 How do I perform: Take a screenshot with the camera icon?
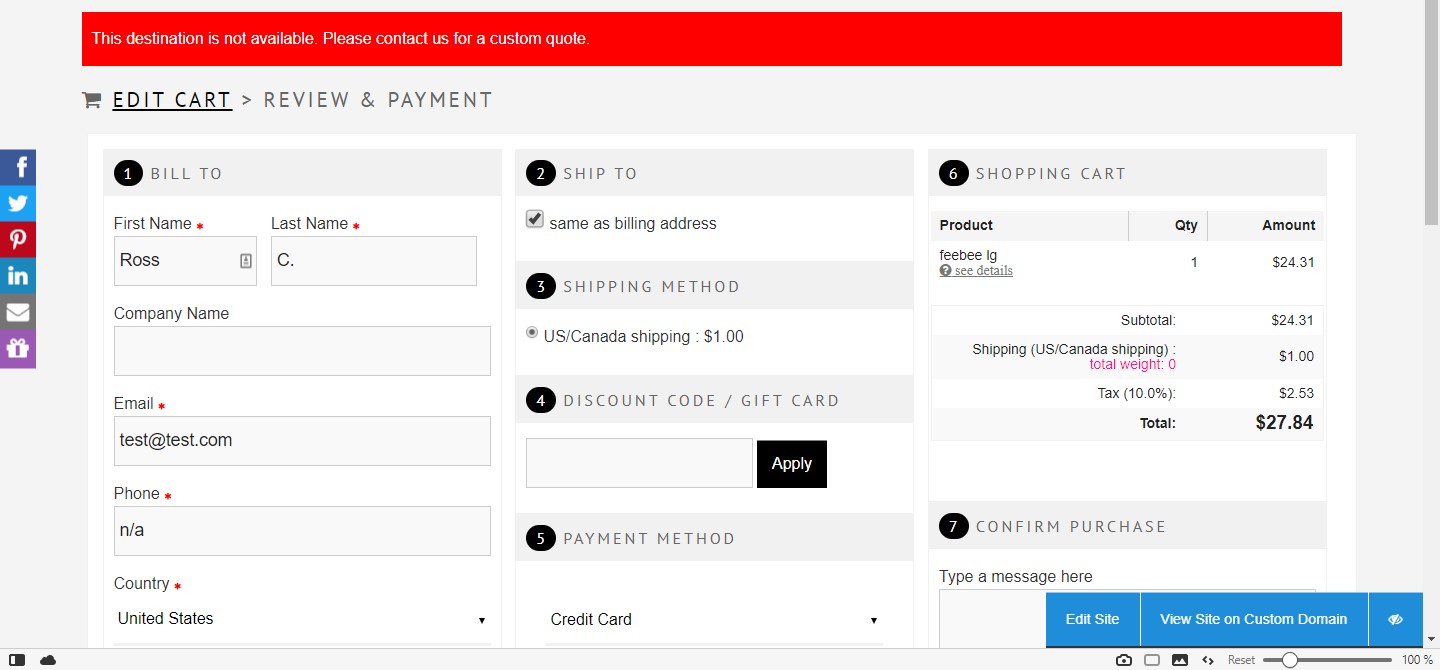1124,660
